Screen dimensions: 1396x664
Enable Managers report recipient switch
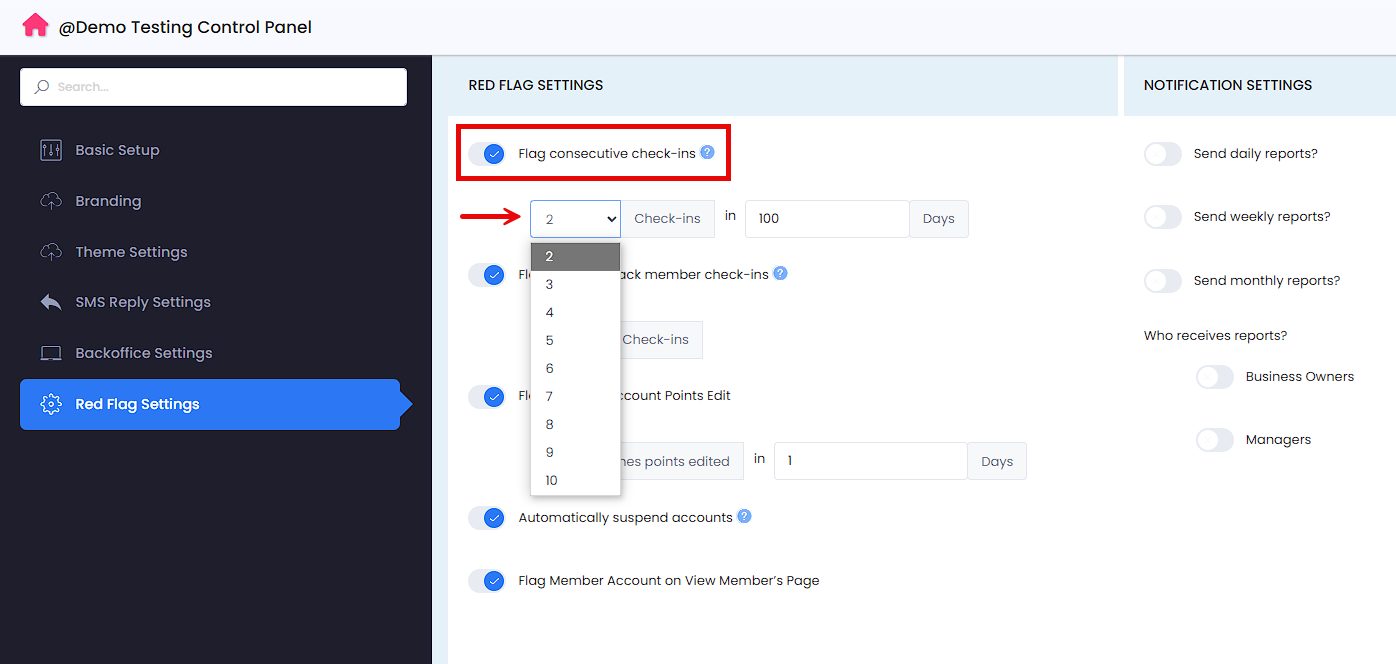(x=1215, y=440)
